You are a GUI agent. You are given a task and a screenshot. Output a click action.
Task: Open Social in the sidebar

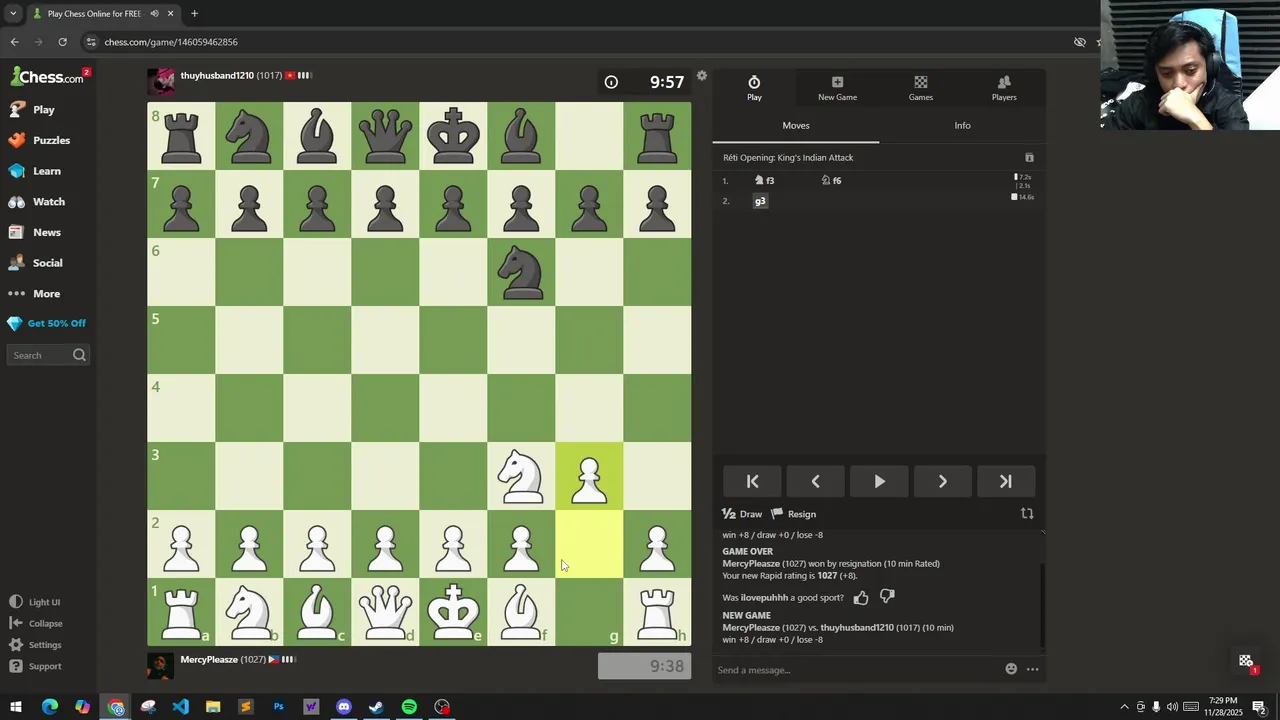point(48,263)
